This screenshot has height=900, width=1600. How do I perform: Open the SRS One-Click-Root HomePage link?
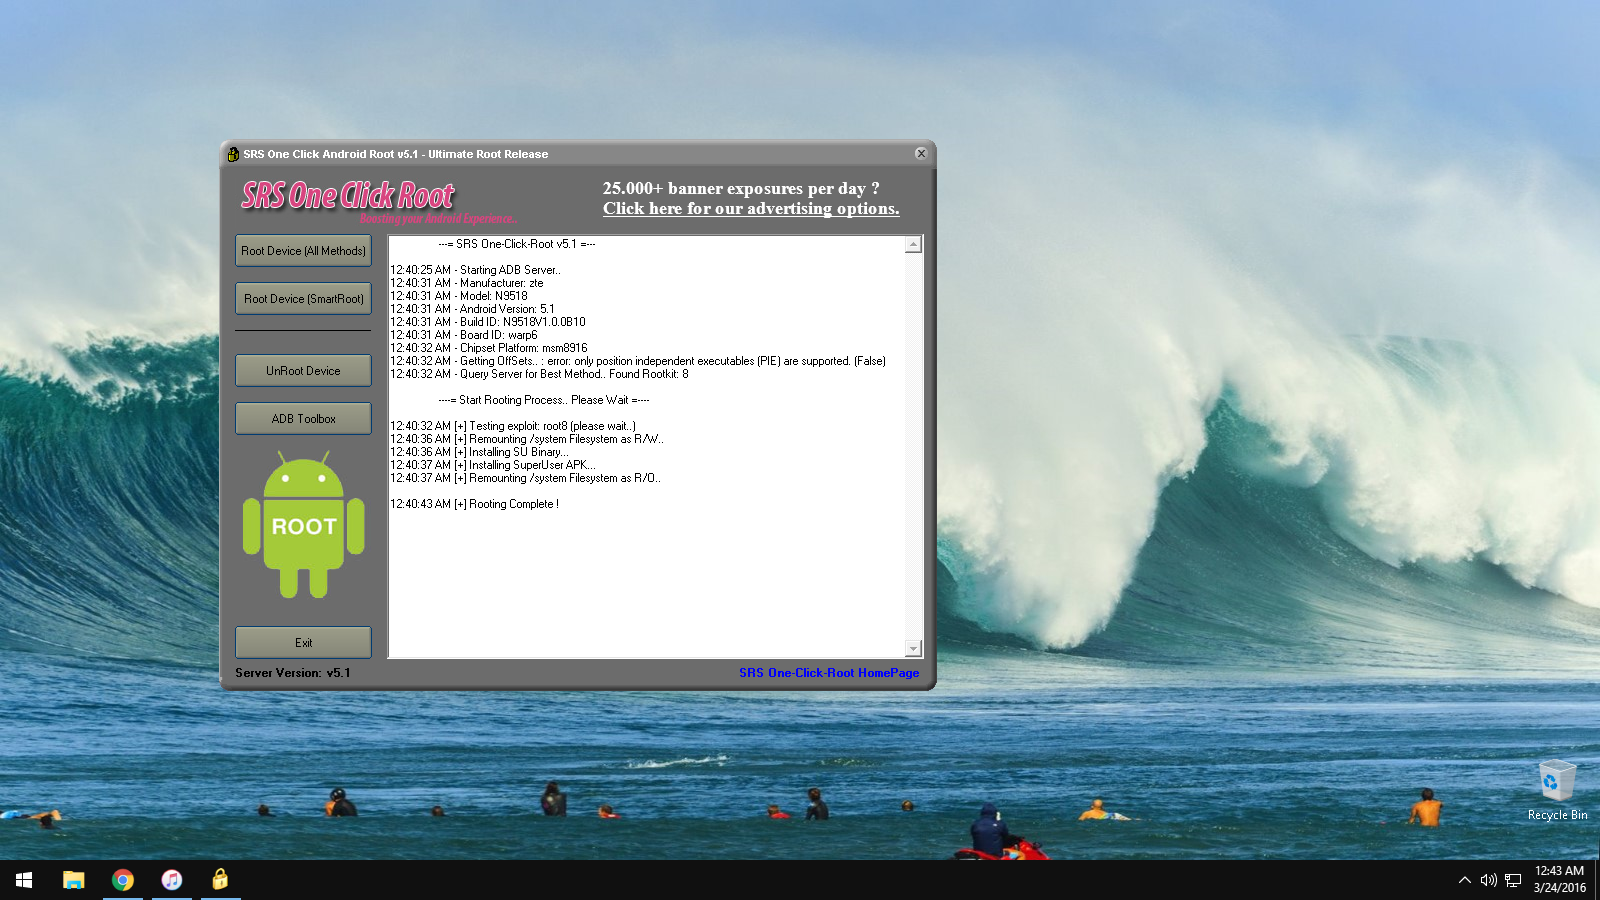tap(828, 673)
